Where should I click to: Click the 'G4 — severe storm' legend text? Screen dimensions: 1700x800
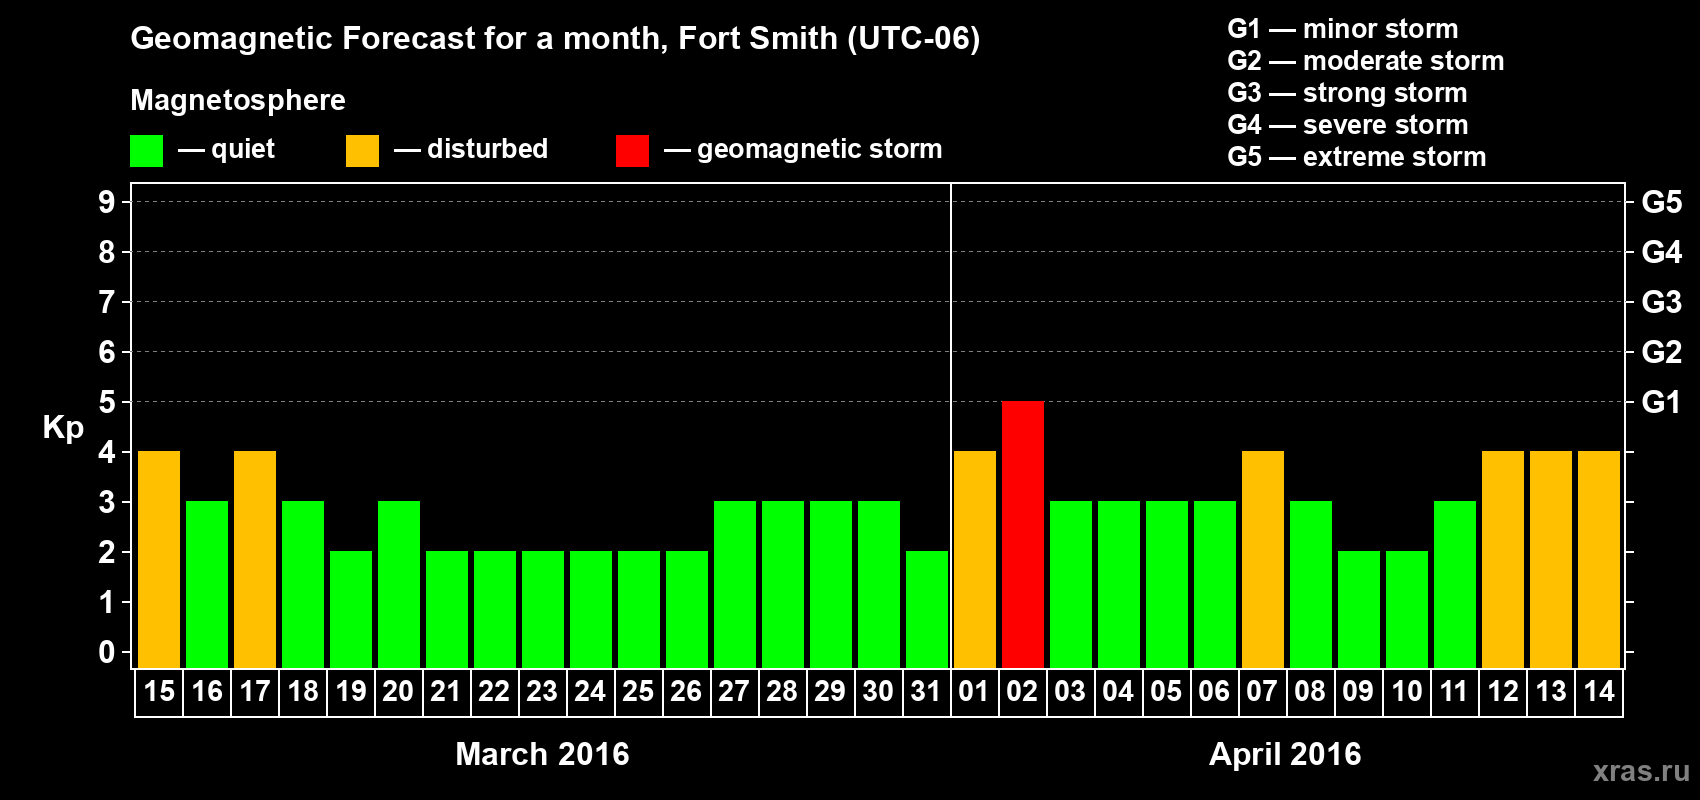coord(1348,125)
